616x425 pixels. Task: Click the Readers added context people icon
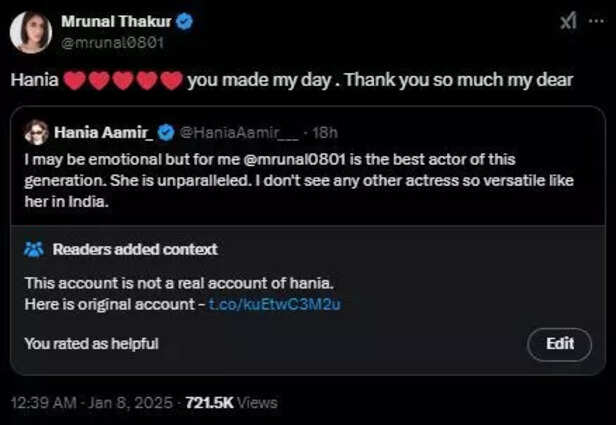click(33, 249)
